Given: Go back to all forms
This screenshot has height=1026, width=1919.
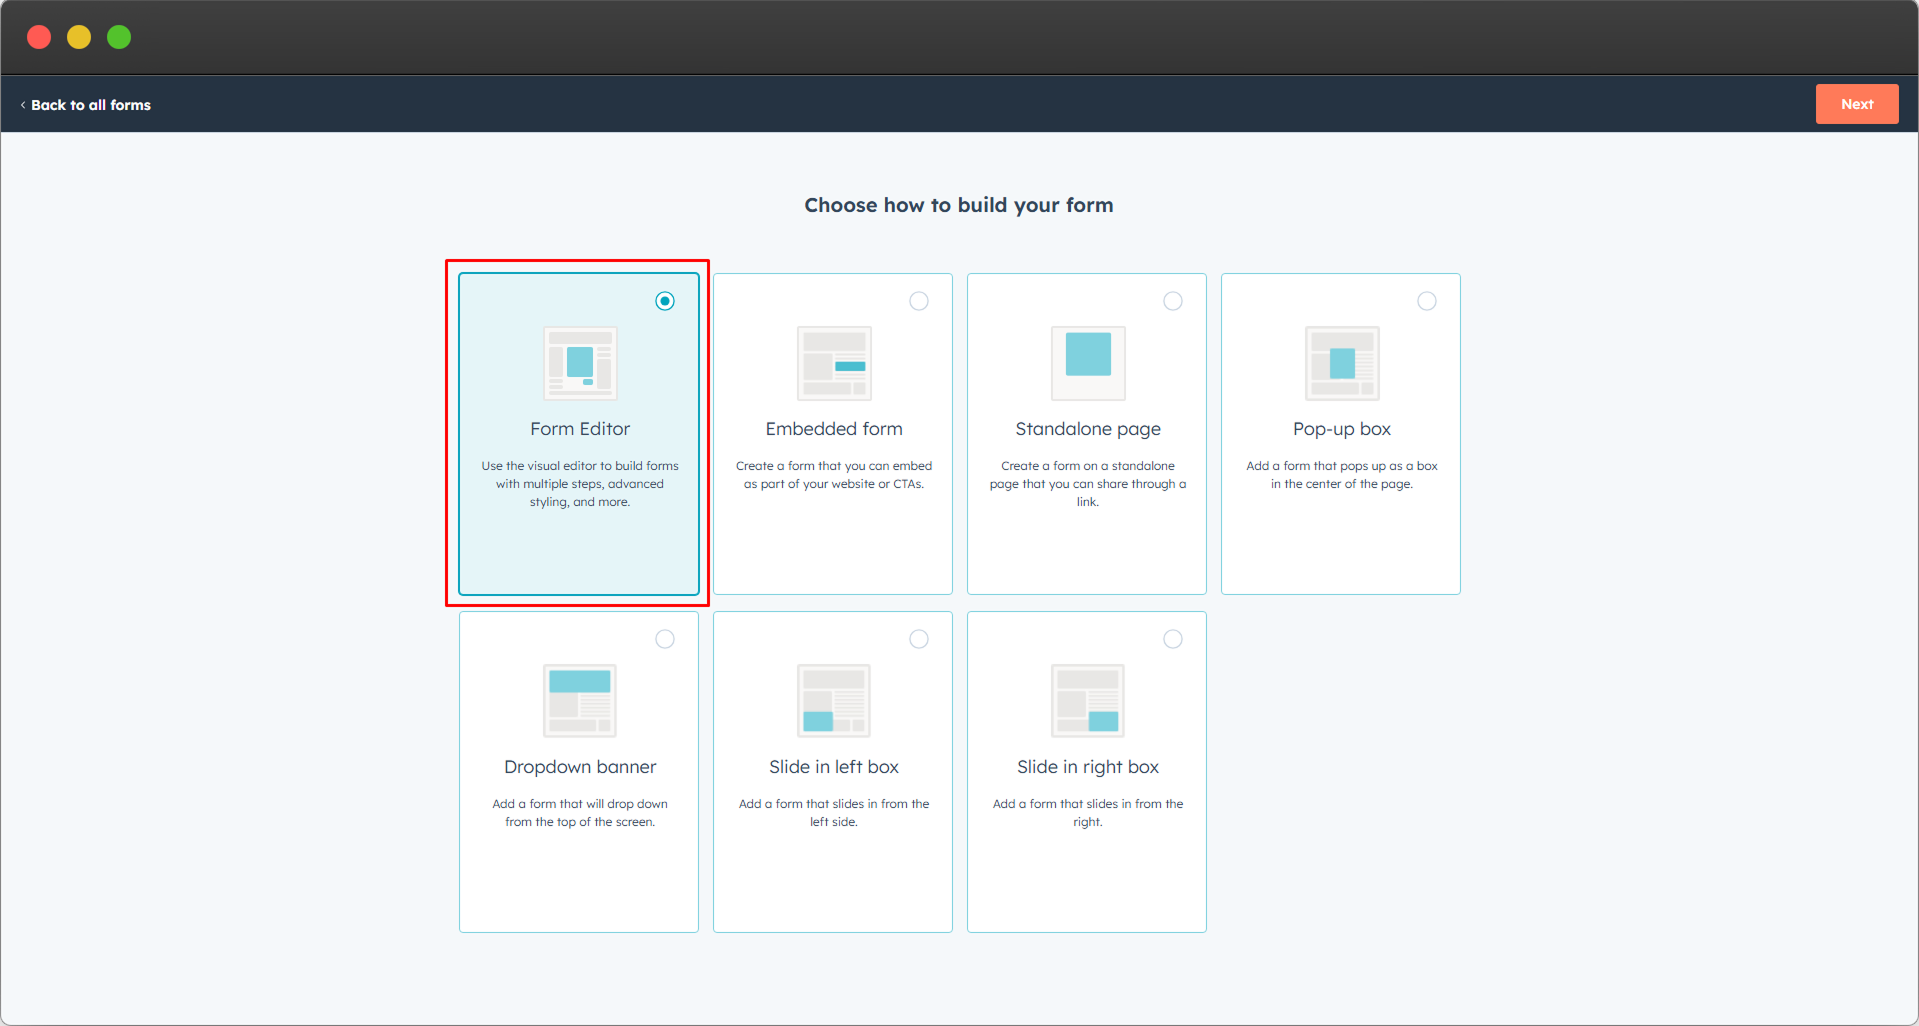Looking at the screenshot, I should (x=86, y=105).
